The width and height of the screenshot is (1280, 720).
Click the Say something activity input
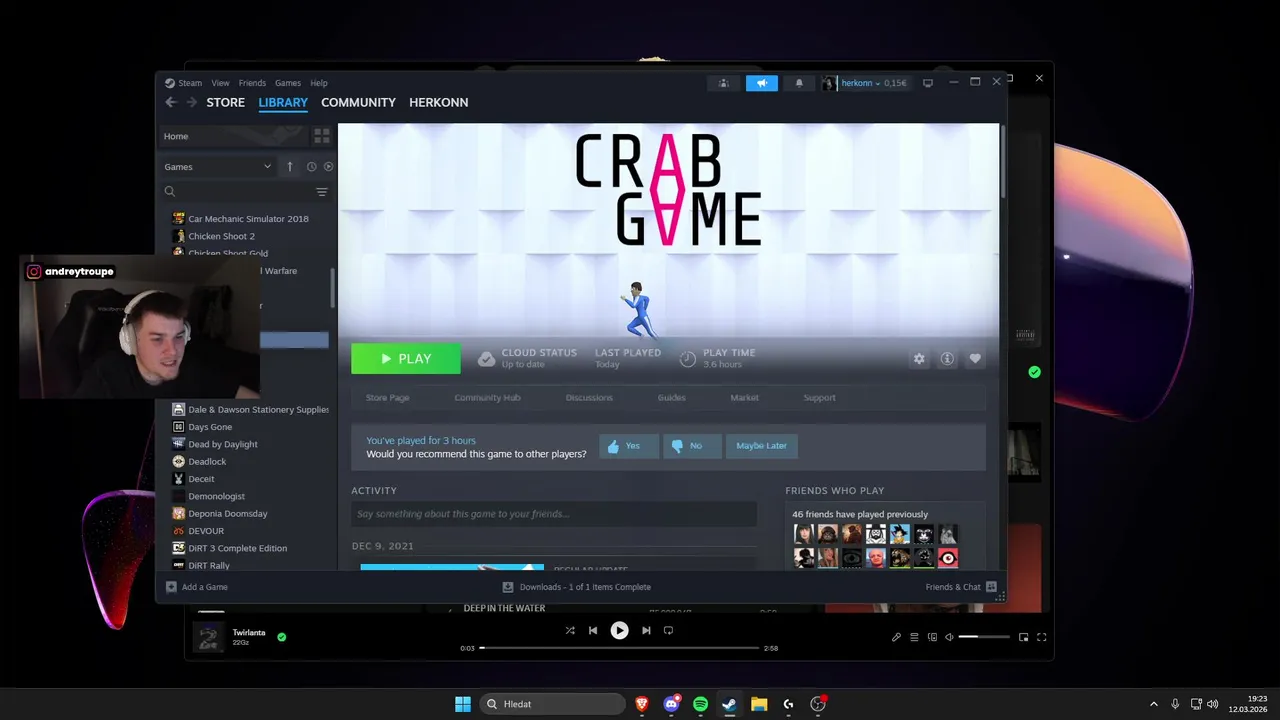(x=553, y=514)
